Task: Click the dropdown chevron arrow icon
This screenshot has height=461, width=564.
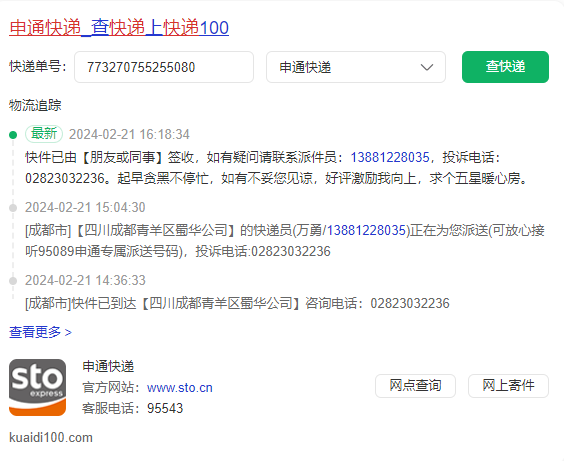Action: click(427, 67)
